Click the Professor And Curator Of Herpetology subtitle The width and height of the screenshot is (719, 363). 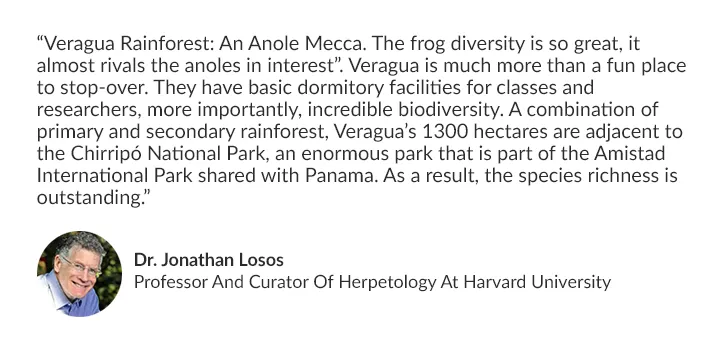[285, 282]
